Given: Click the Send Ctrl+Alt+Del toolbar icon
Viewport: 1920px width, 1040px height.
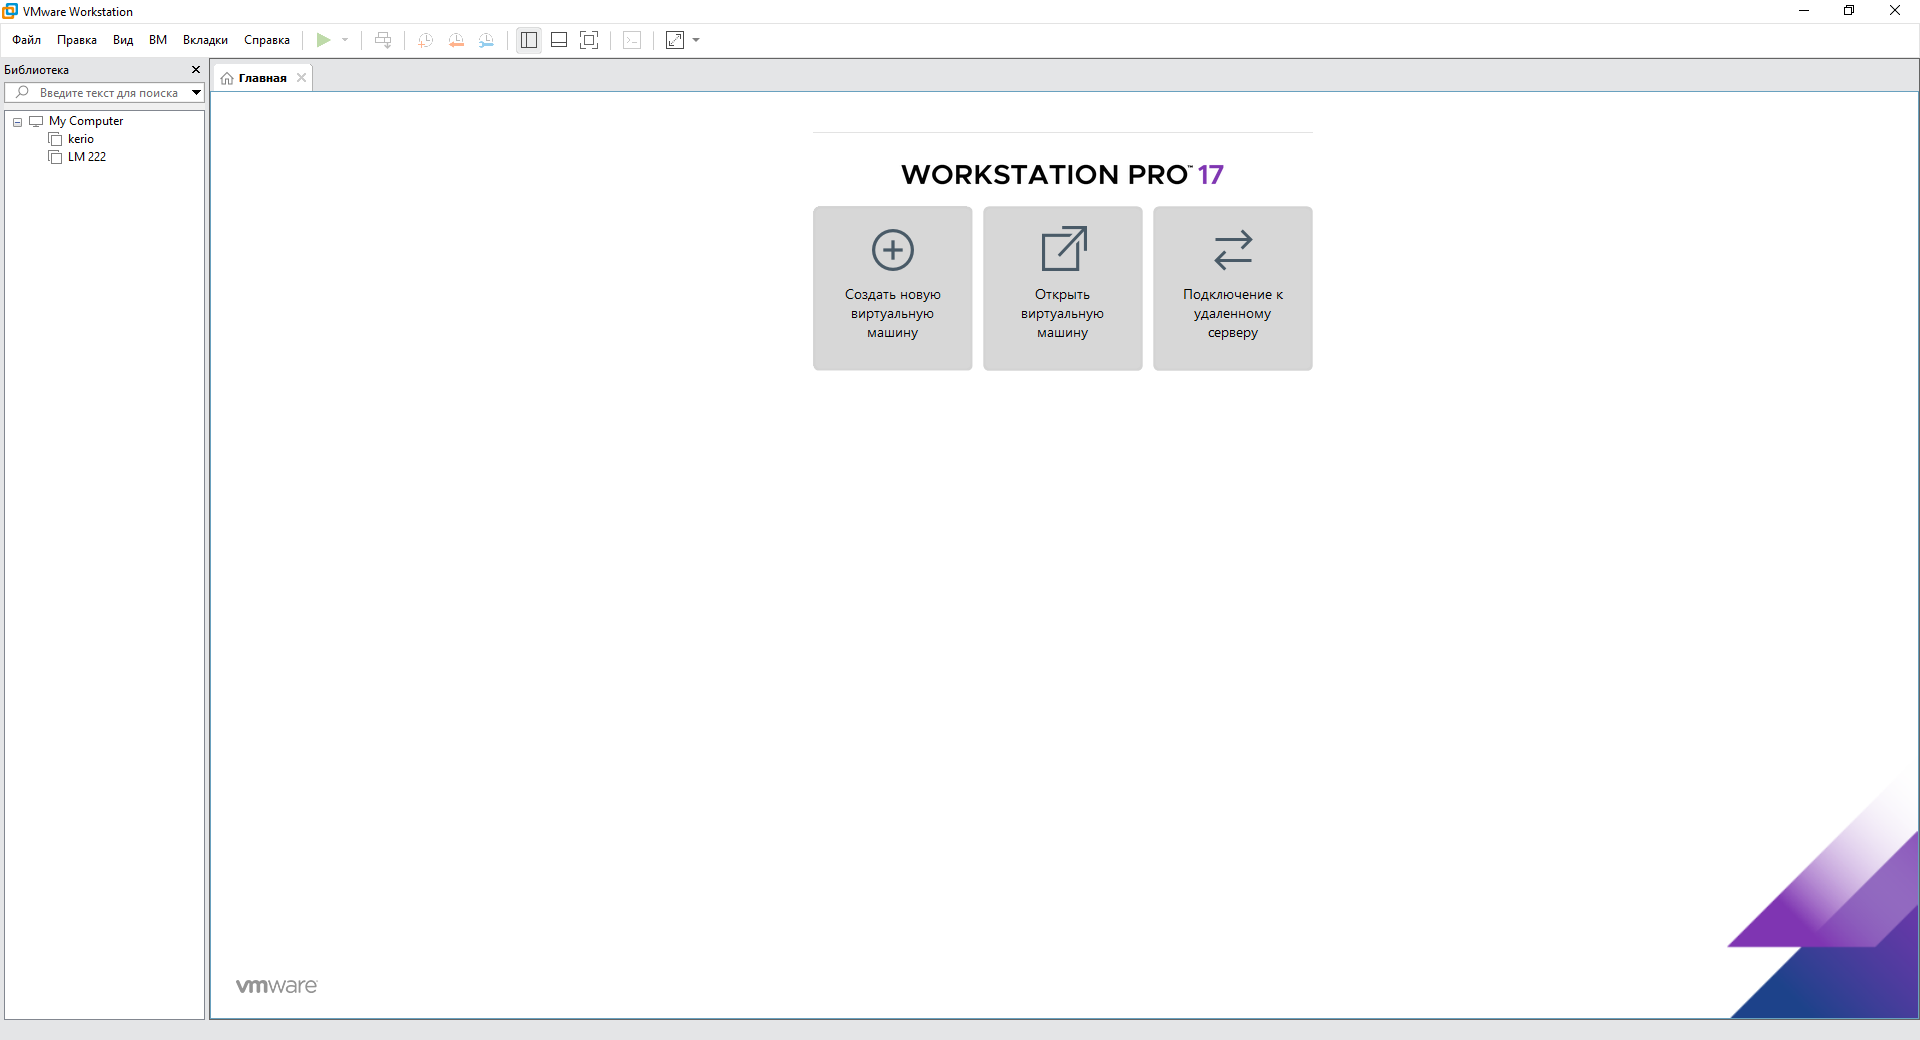Looking at the screenshot, I should 383,40.
